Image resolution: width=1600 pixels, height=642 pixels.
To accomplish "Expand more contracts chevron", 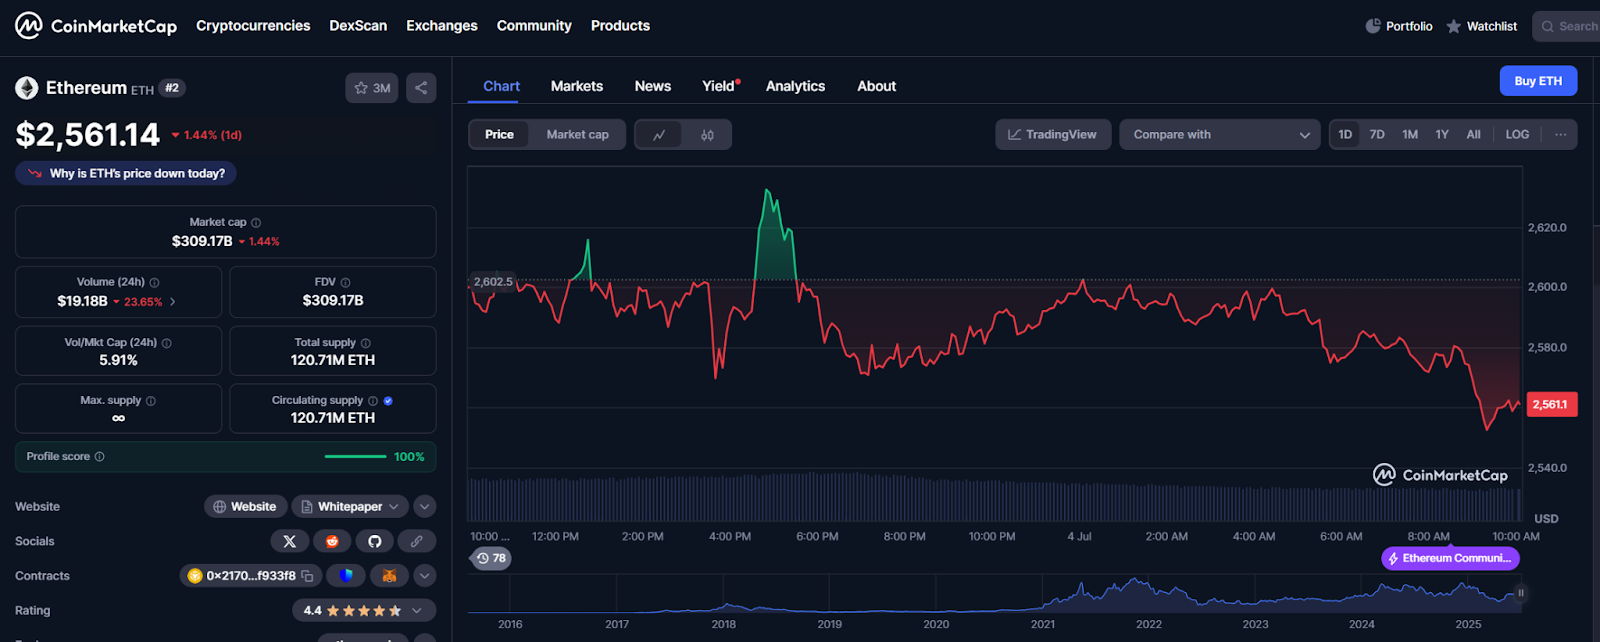I will 424,576.
